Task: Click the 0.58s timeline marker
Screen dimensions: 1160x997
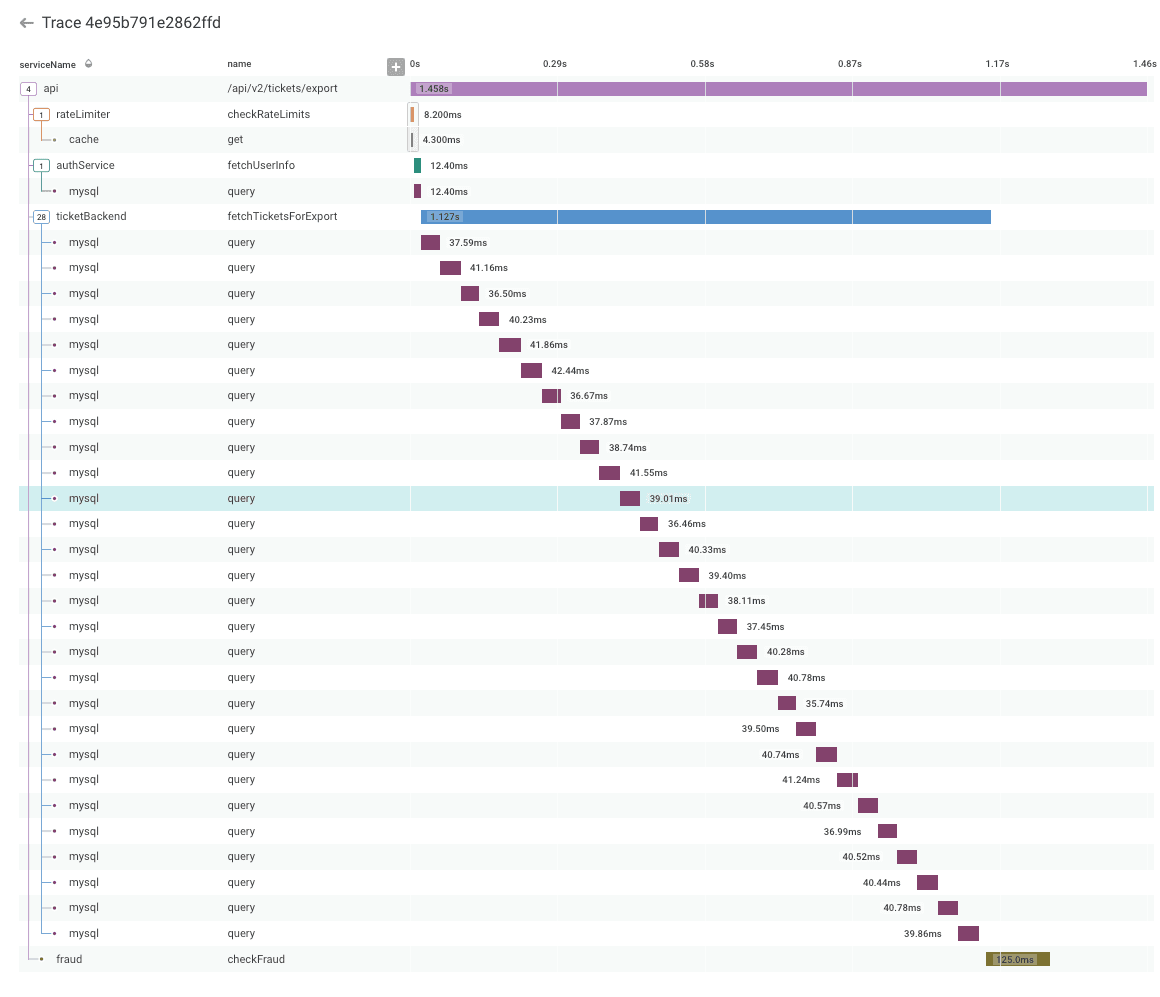Action: pos(702,64)
